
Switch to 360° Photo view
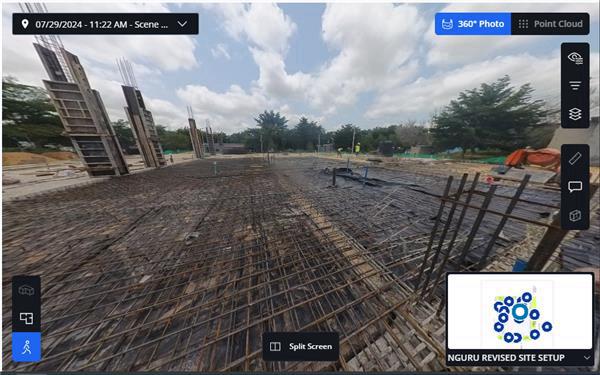click(x=473, y=24)
